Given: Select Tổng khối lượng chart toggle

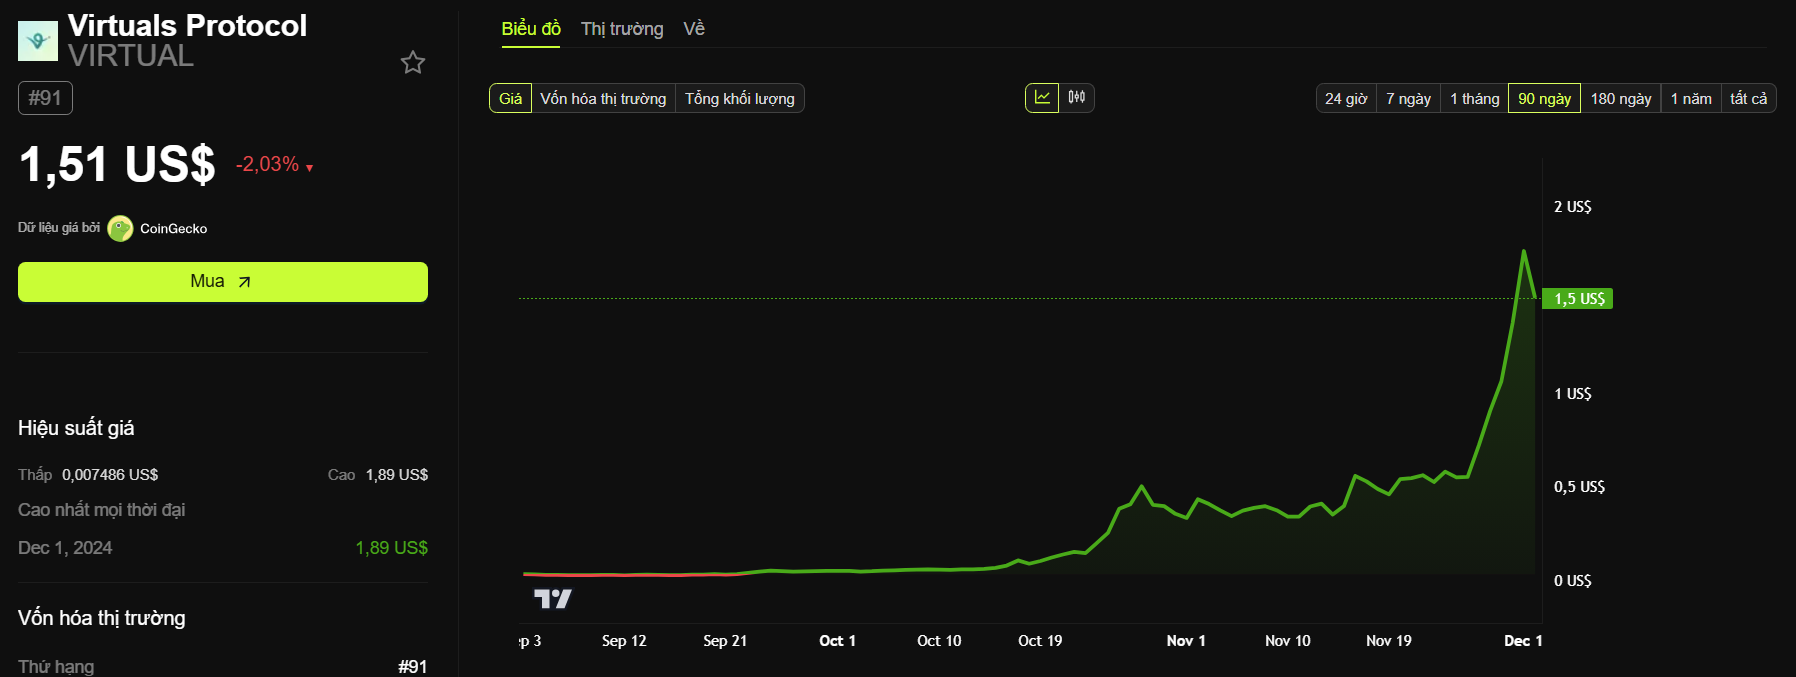Looking at the screenshot, I should (739, 99).
